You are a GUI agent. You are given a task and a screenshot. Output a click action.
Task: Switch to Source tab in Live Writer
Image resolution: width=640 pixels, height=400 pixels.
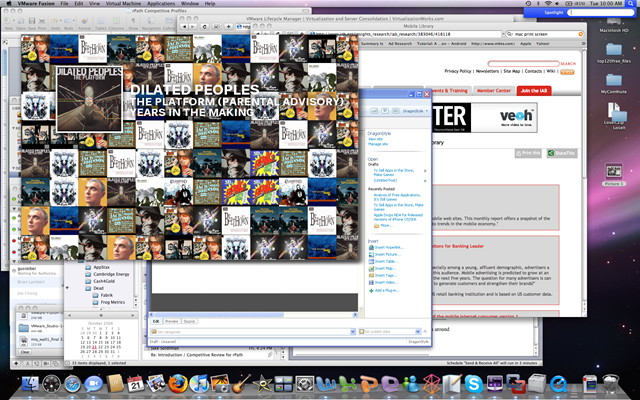189,322
